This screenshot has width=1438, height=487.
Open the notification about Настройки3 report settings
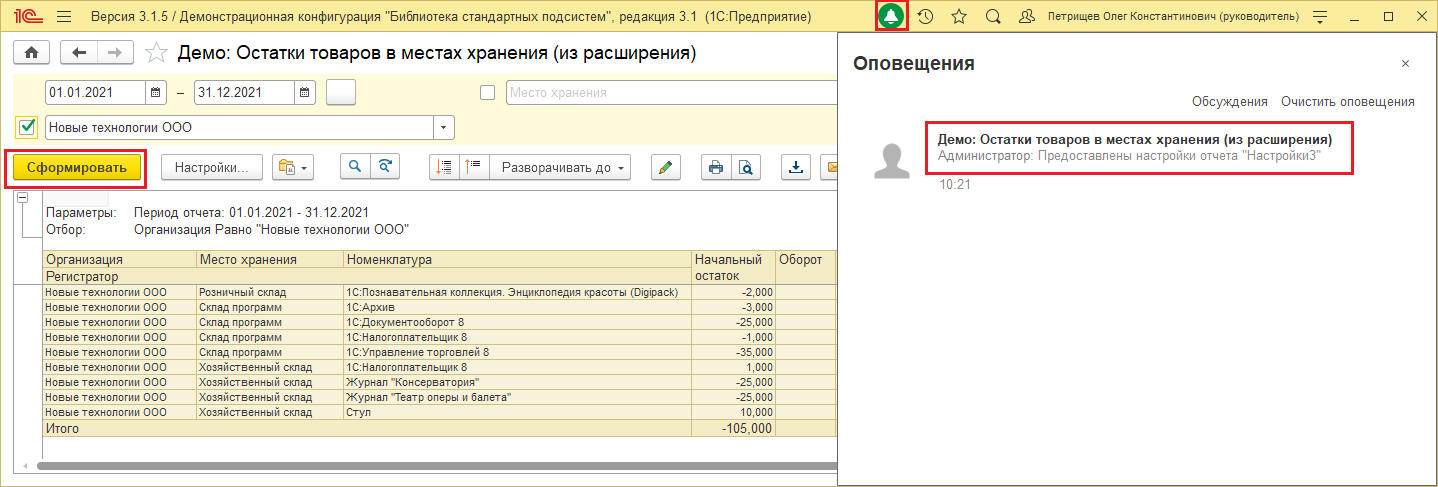1142,148
